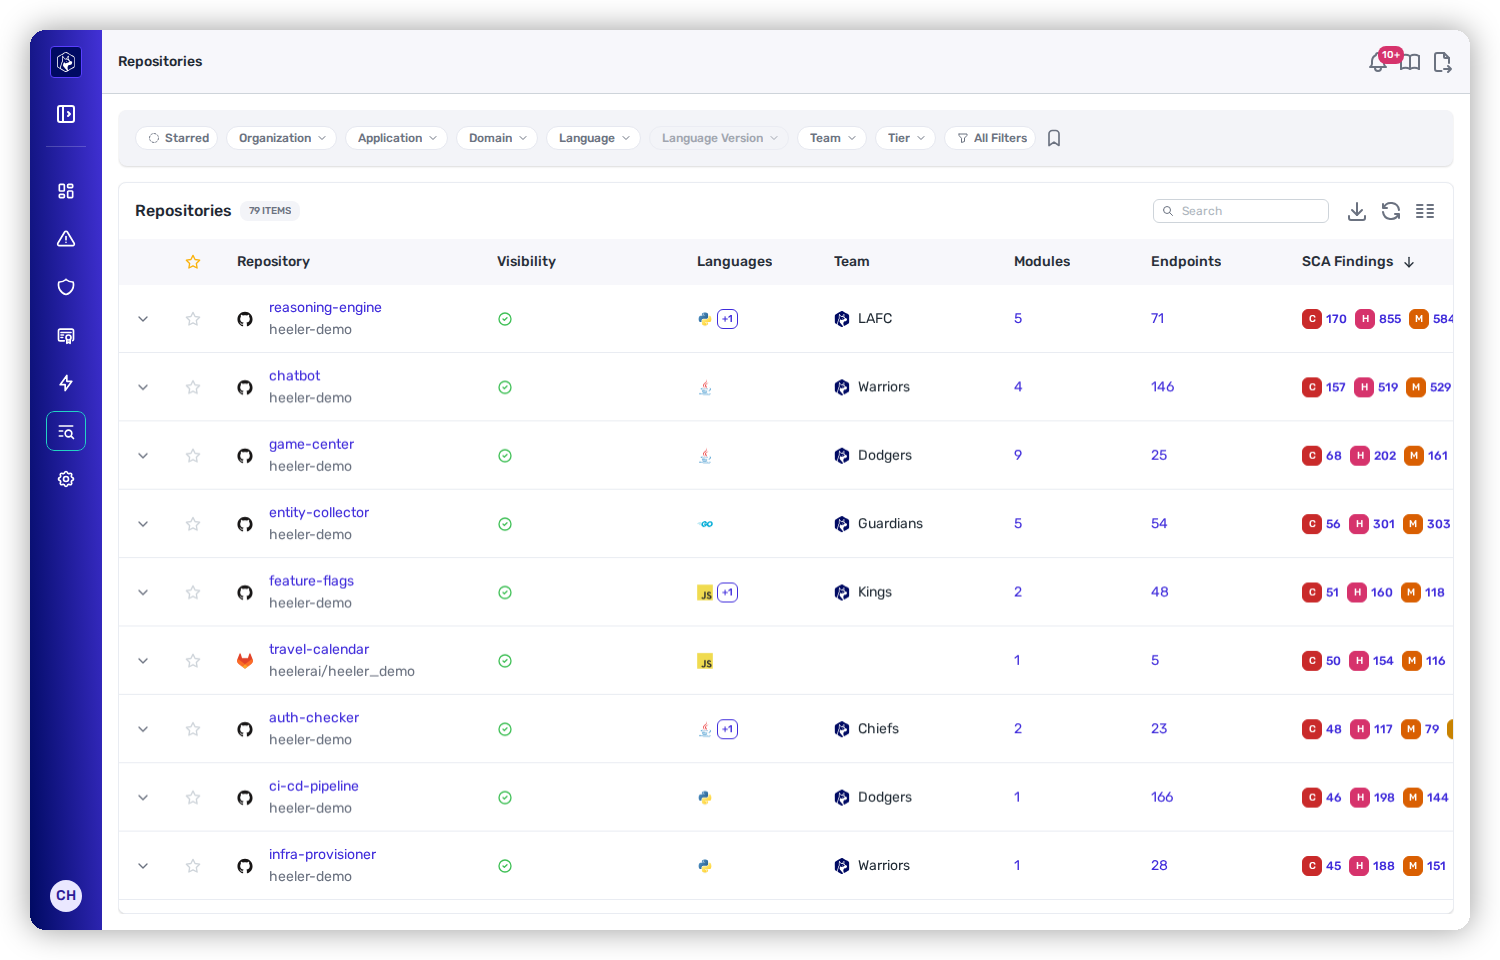Star the reasoning-engine repository
The height and width of the screenshot is (960, 1500).
[193, 319]
